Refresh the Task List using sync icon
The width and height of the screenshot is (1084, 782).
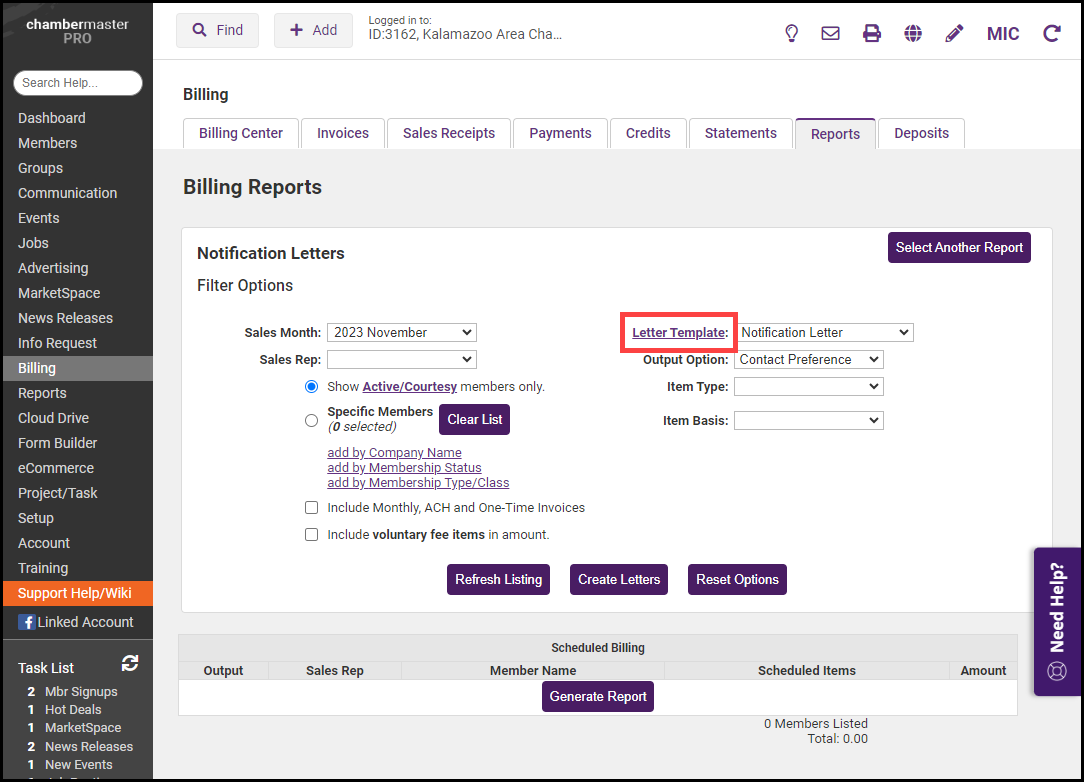[130, 663]
